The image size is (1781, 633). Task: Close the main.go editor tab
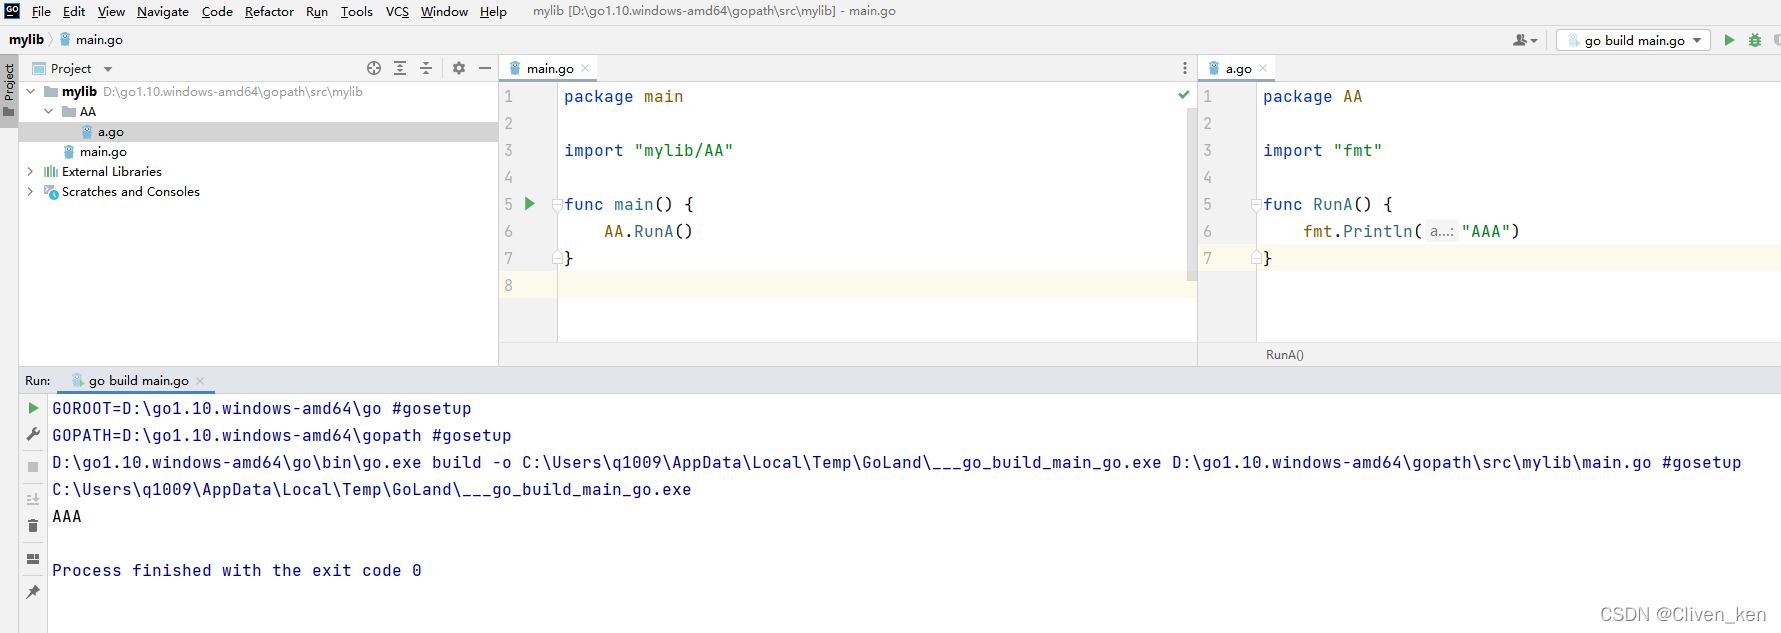[585, 68]
